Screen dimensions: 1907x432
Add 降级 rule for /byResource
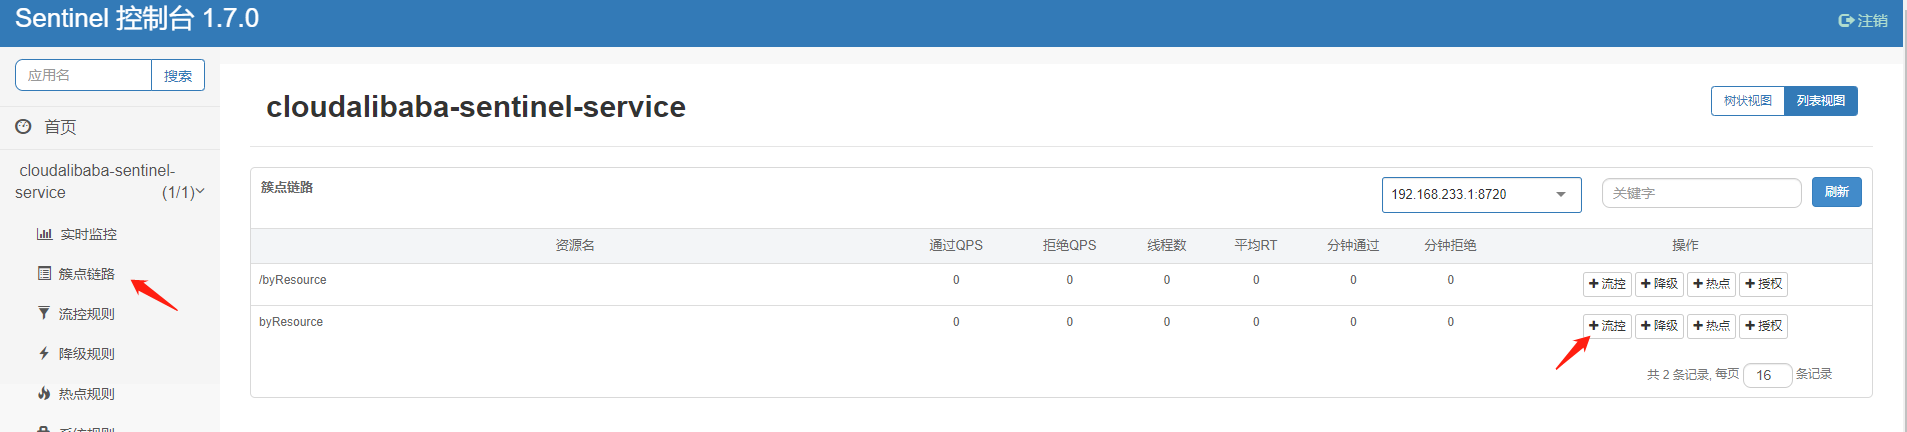(1659, 284)
